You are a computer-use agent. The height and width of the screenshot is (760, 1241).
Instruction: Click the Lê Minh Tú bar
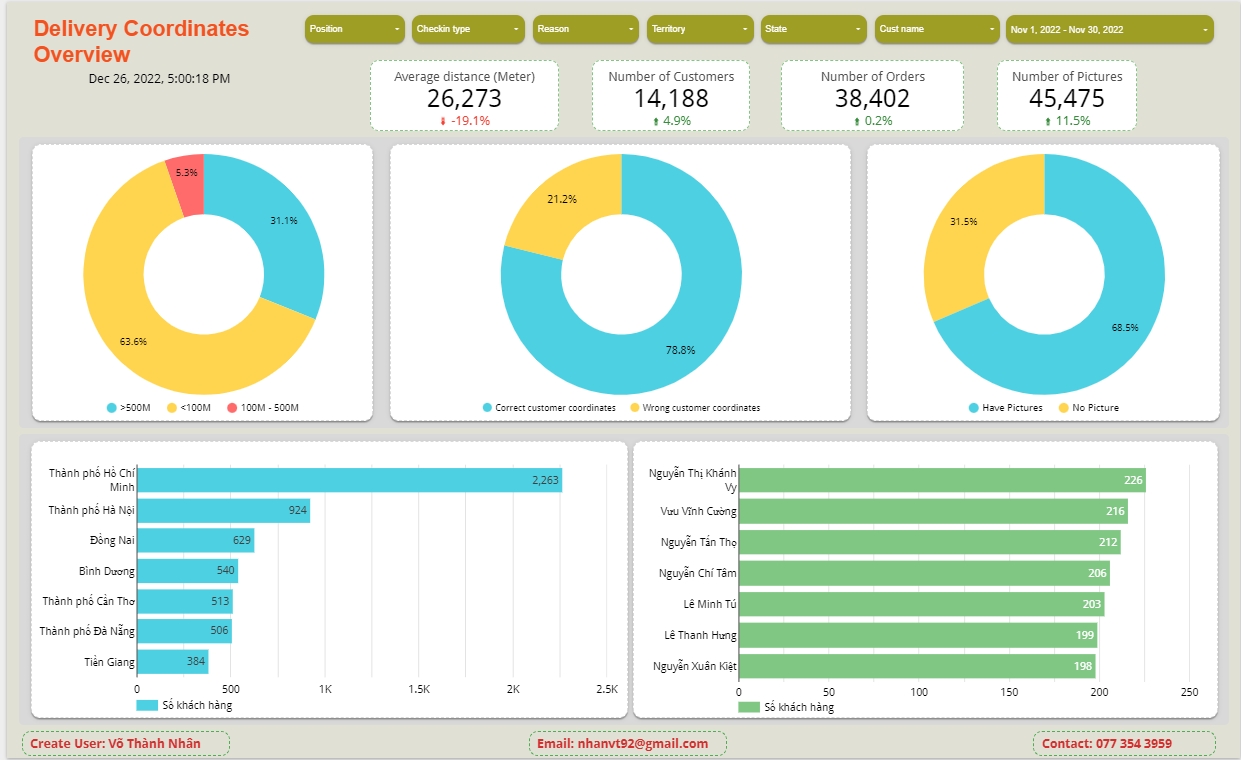click(921, 604)
